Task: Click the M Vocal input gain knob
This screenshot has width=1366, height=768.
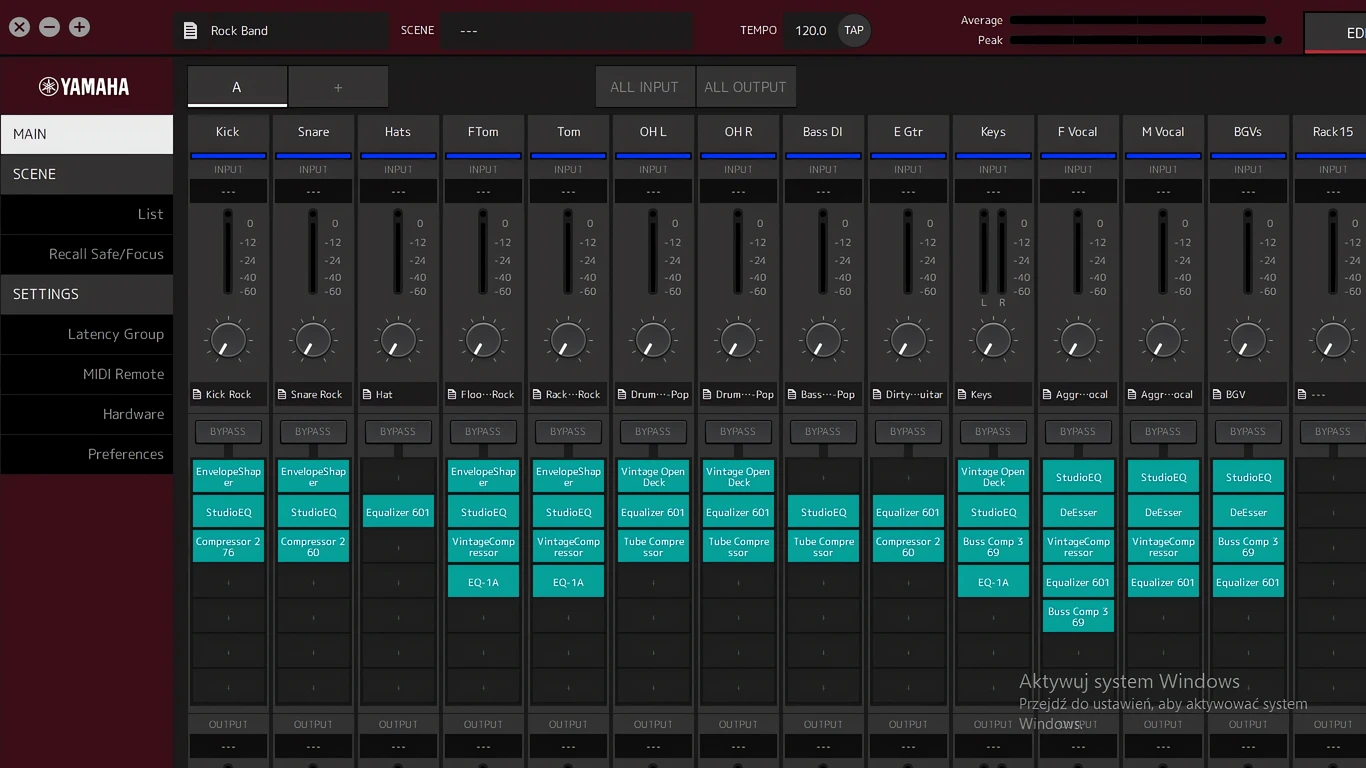Action: 1163,340
